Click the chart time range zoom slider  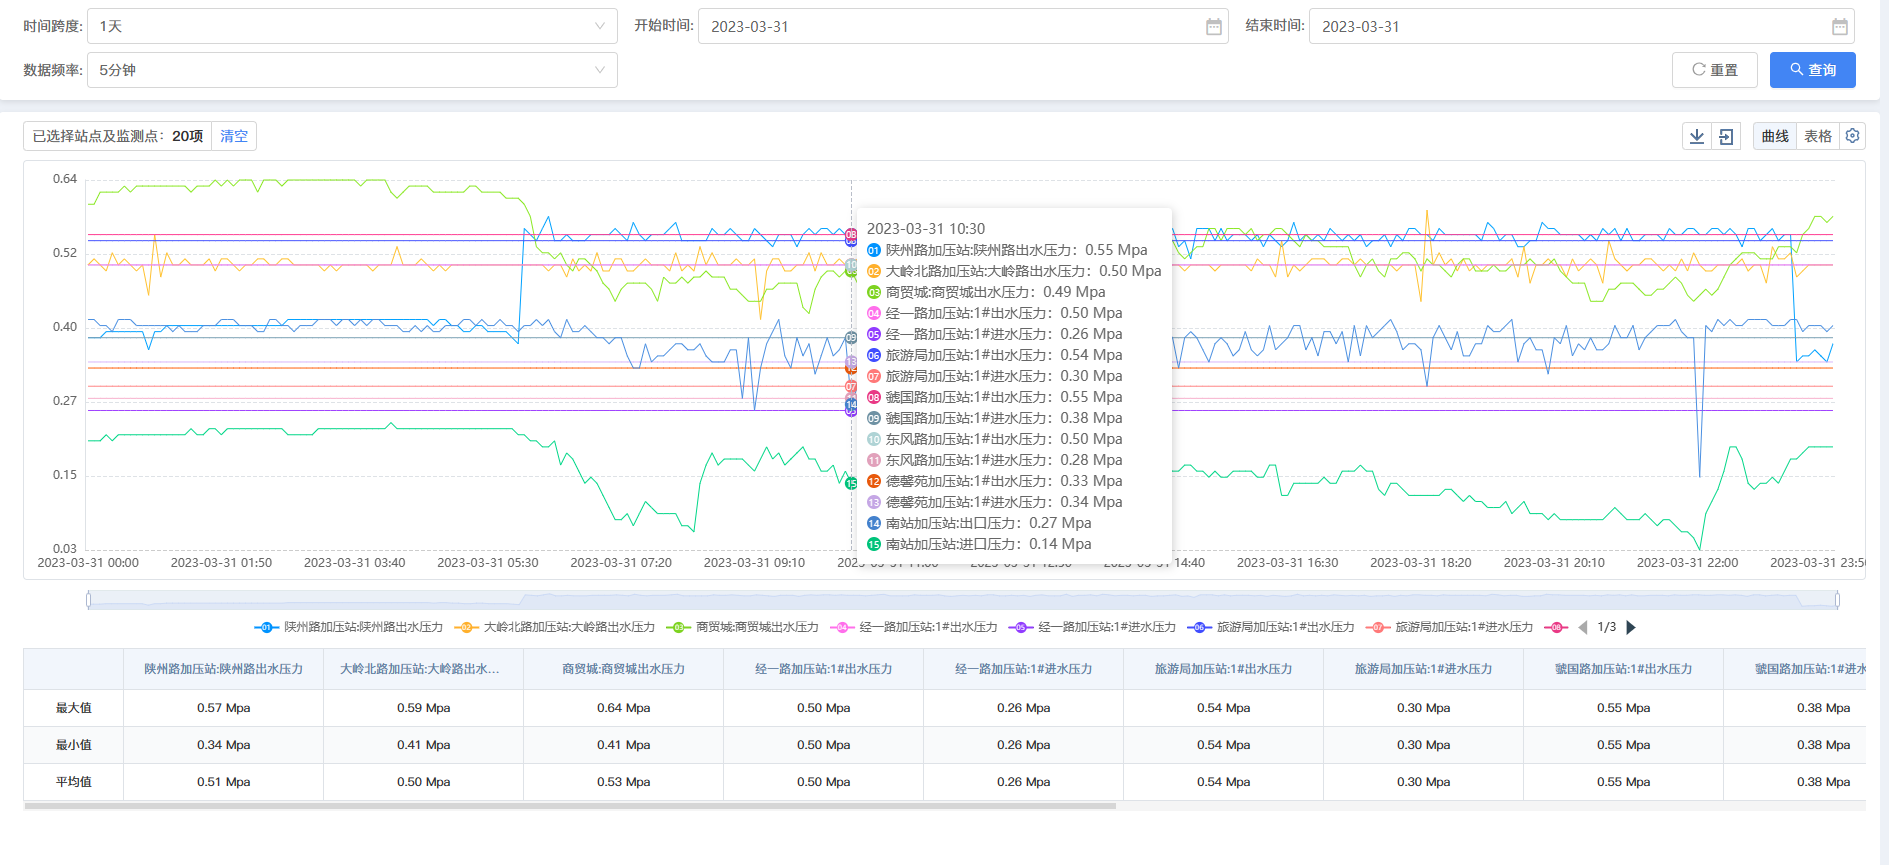962,600
